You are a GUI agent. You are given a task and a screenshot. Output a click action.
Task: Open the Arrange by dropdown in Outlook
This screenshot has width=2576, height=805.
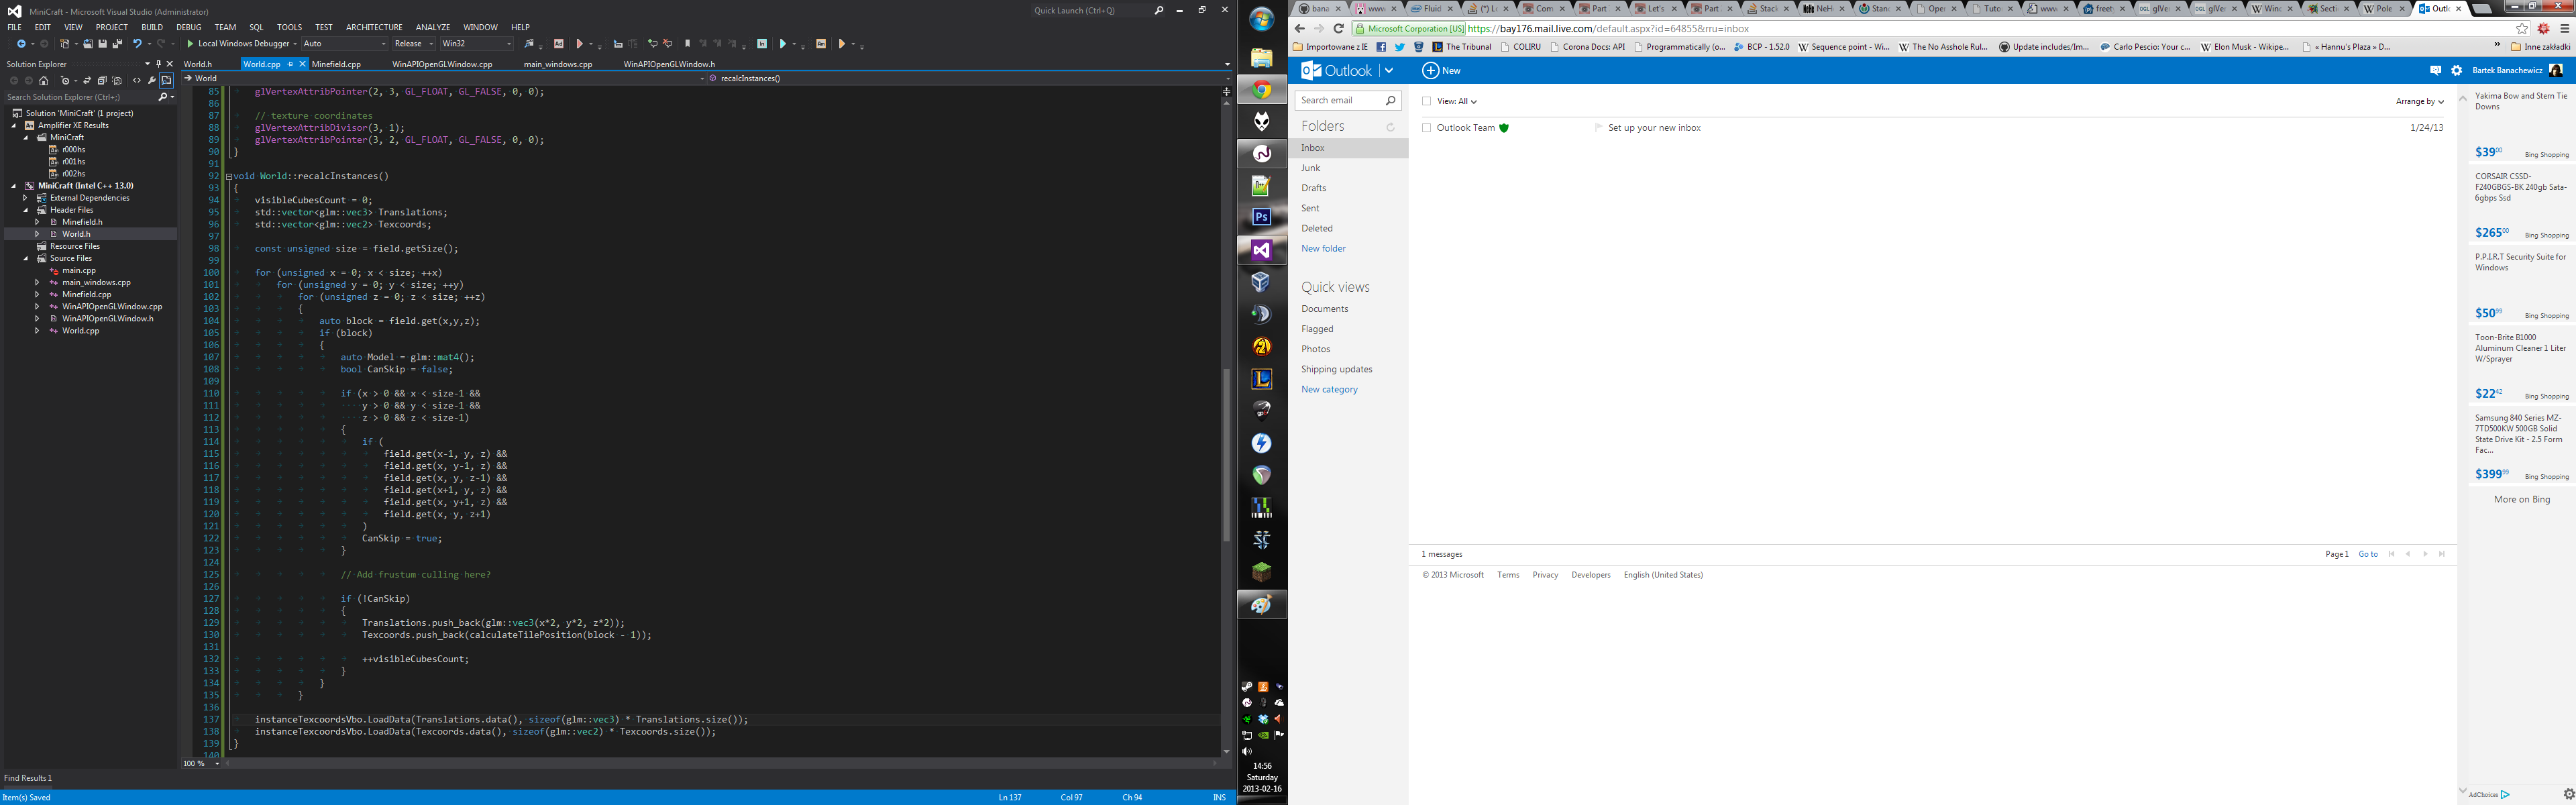(x=2419, y=101)
